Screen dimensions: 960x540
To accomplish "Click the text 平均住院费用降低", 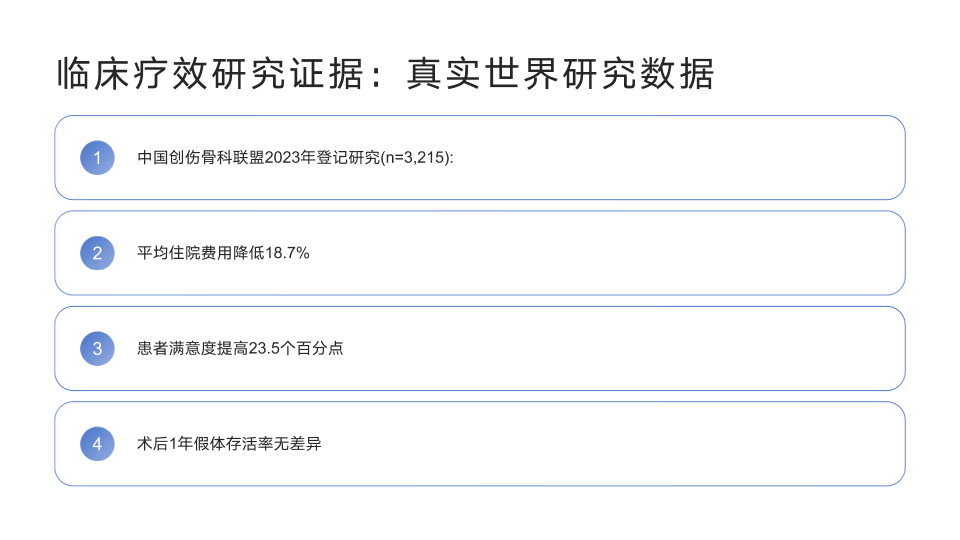I will (x=200, y=253).
